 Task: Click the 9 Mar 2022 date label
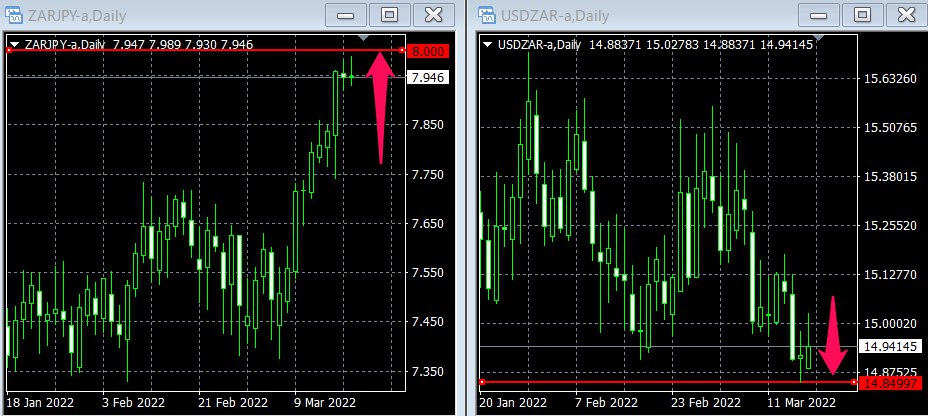(x=326, y=402)
